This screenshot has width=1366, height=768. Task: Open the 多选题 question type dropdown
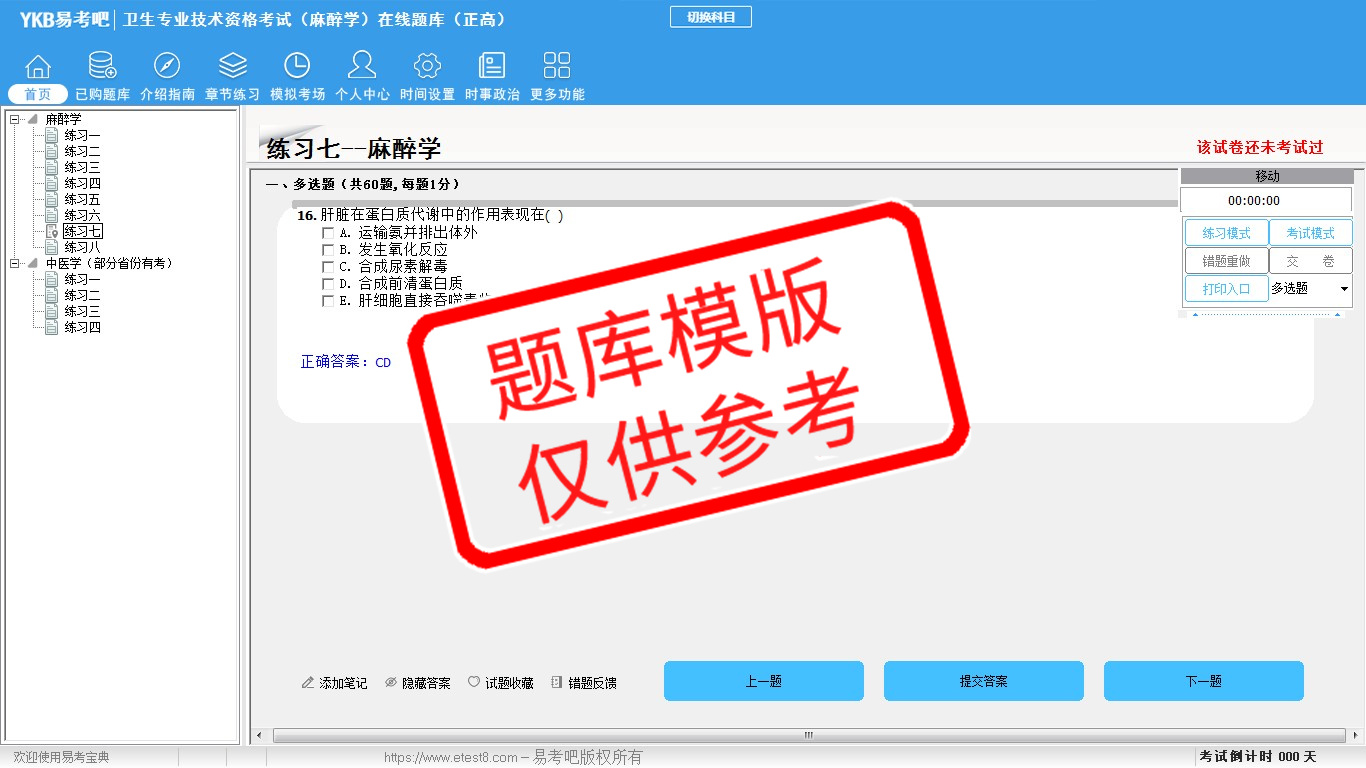(1310, 289)
